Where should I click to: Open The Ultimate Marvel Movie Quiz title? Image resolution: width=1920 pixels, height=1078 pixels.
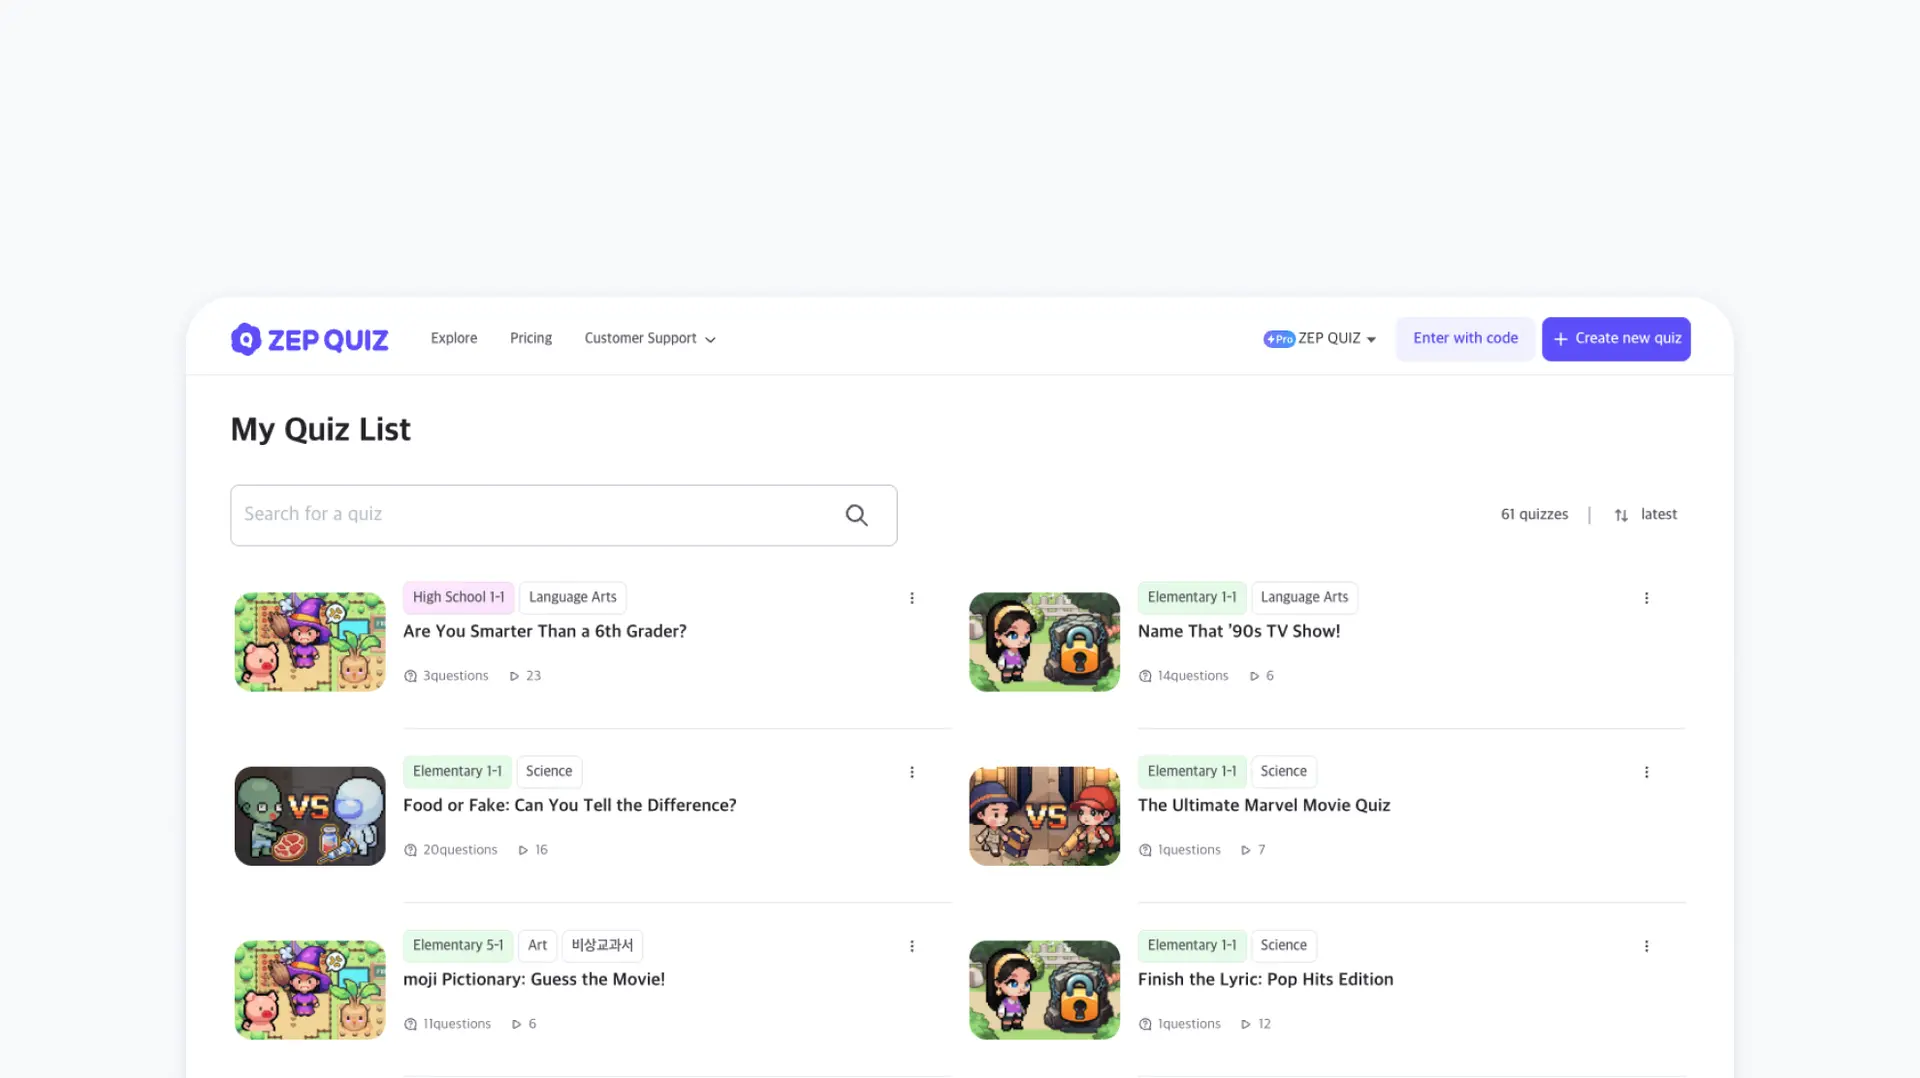pos(1263,805)
